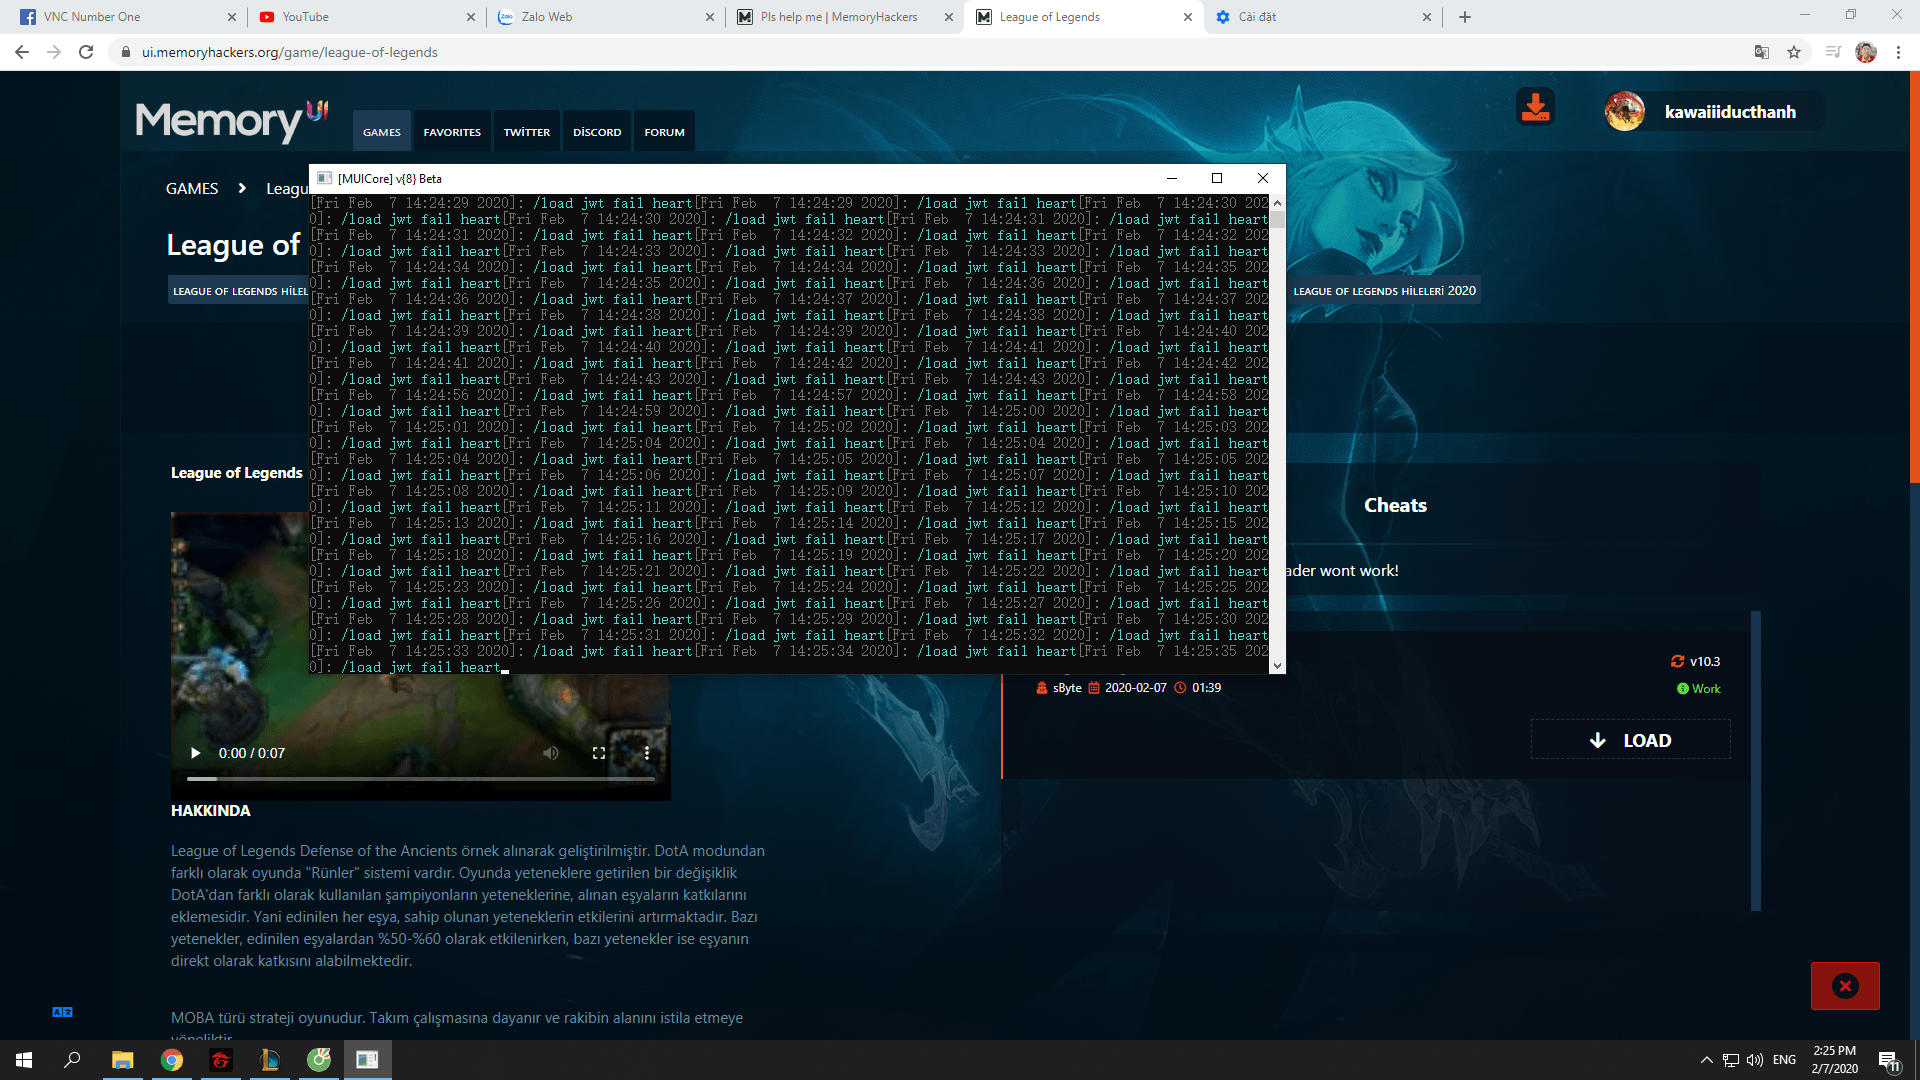The image size is (1920, 1080).
Task: Open the volume icon in system tray
Action: (x=1755, y=1060)
